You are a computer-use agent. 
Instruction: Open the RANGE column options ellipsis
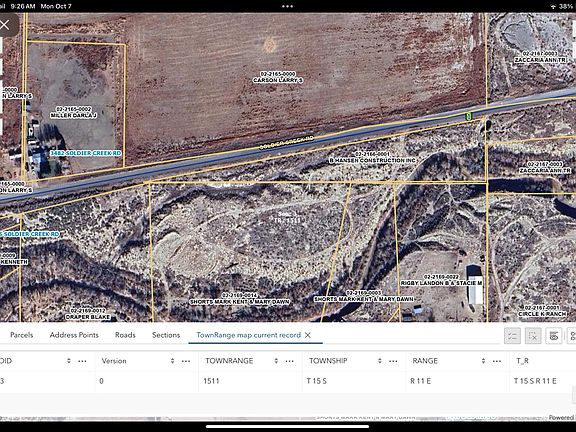pos(497,361)
